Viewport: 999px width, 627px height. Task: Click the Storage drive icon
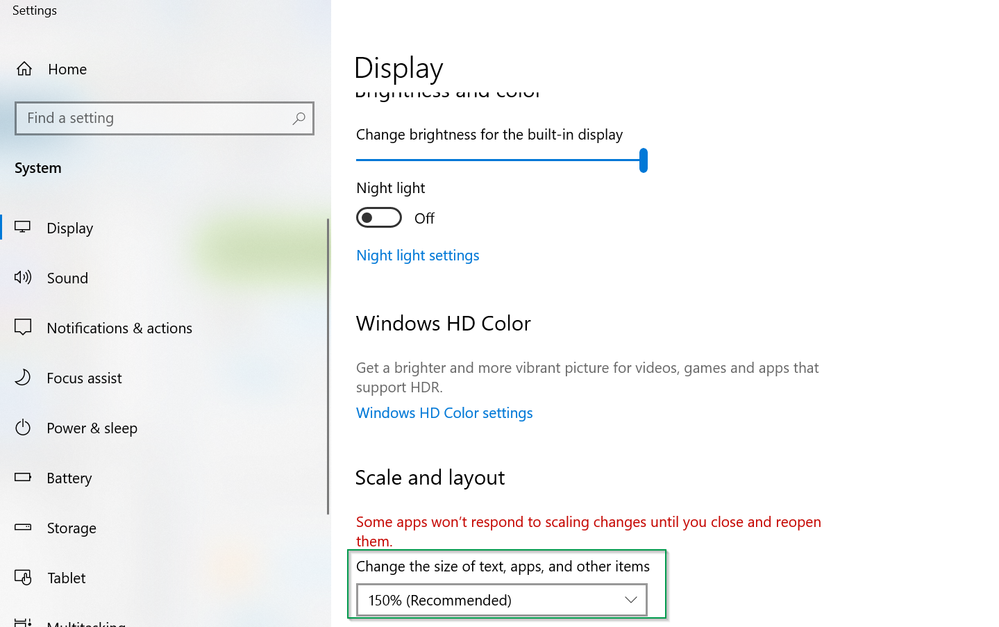click(23, 528)
